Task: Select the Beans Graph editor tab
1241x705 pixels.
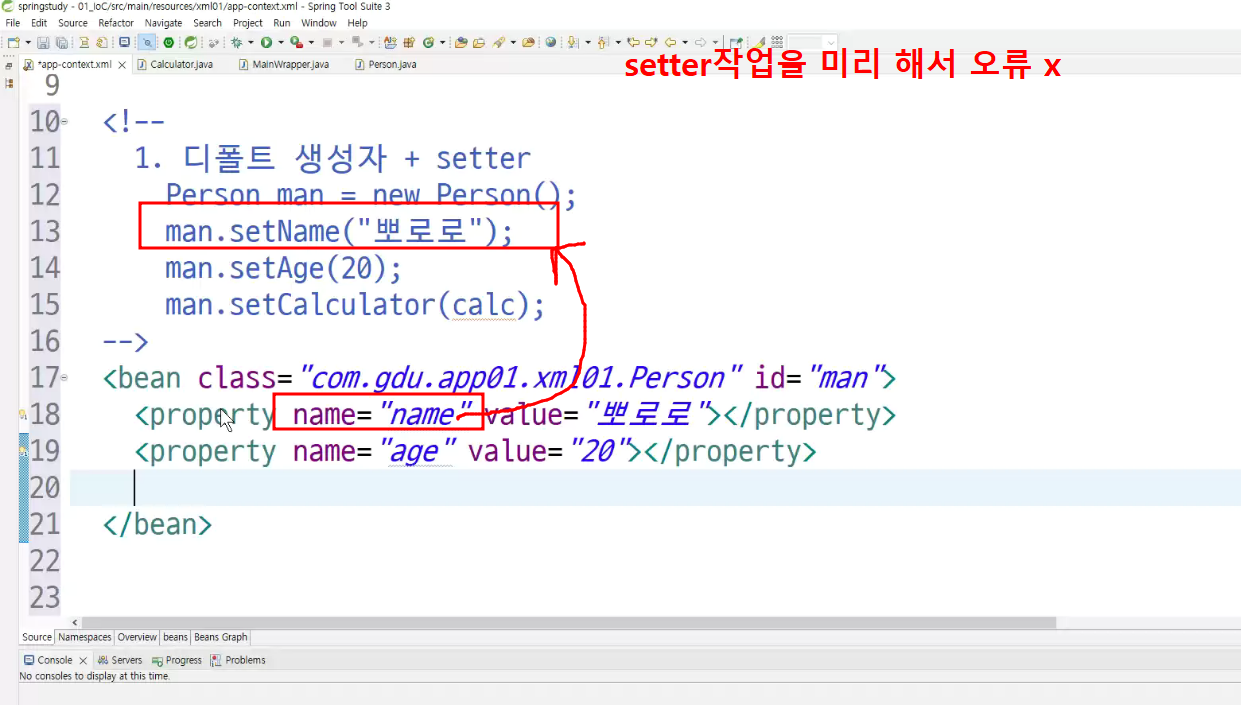Action: coord(221,637)
